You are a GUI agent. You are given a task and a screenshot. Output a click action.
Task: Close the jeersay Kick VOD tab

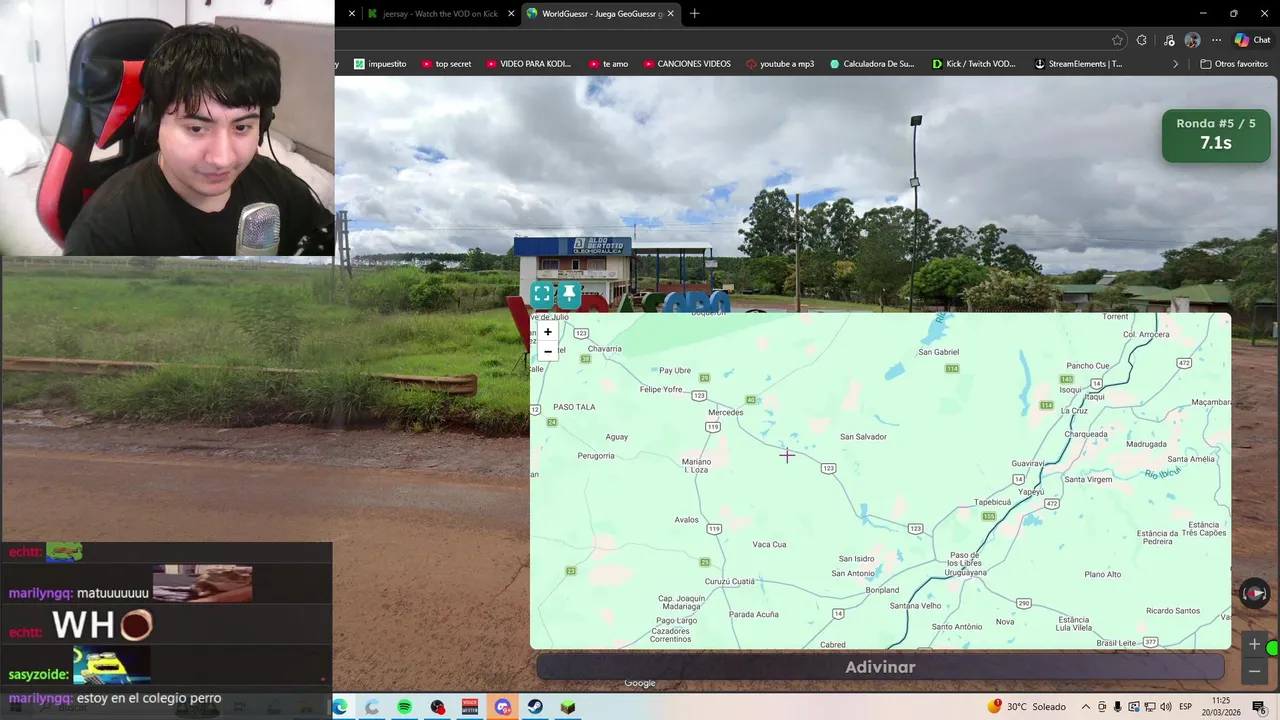pyautogui.click(x=511, y=13)
